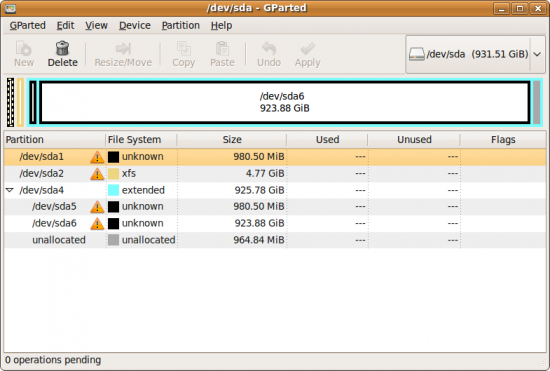Close the GParted window
Image resolution: width=550 pixels, height=371 pixels.
tap(538, 8)
